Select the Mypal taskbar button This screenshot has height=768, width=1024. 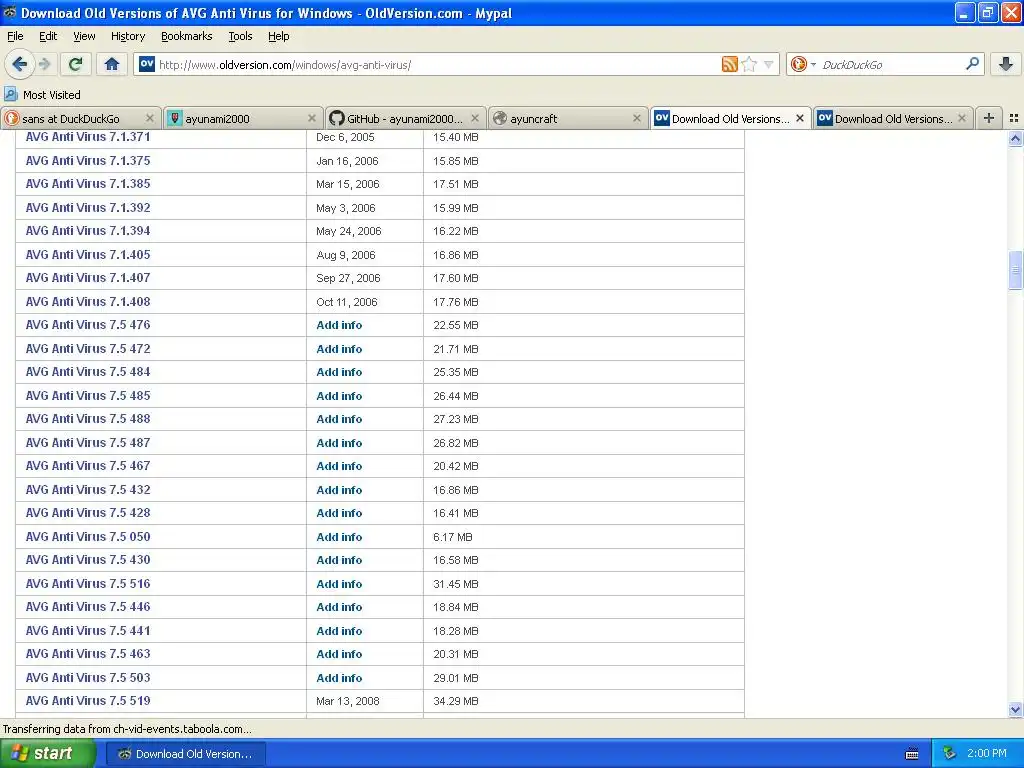pyautogui.click(x=185, y=754)
